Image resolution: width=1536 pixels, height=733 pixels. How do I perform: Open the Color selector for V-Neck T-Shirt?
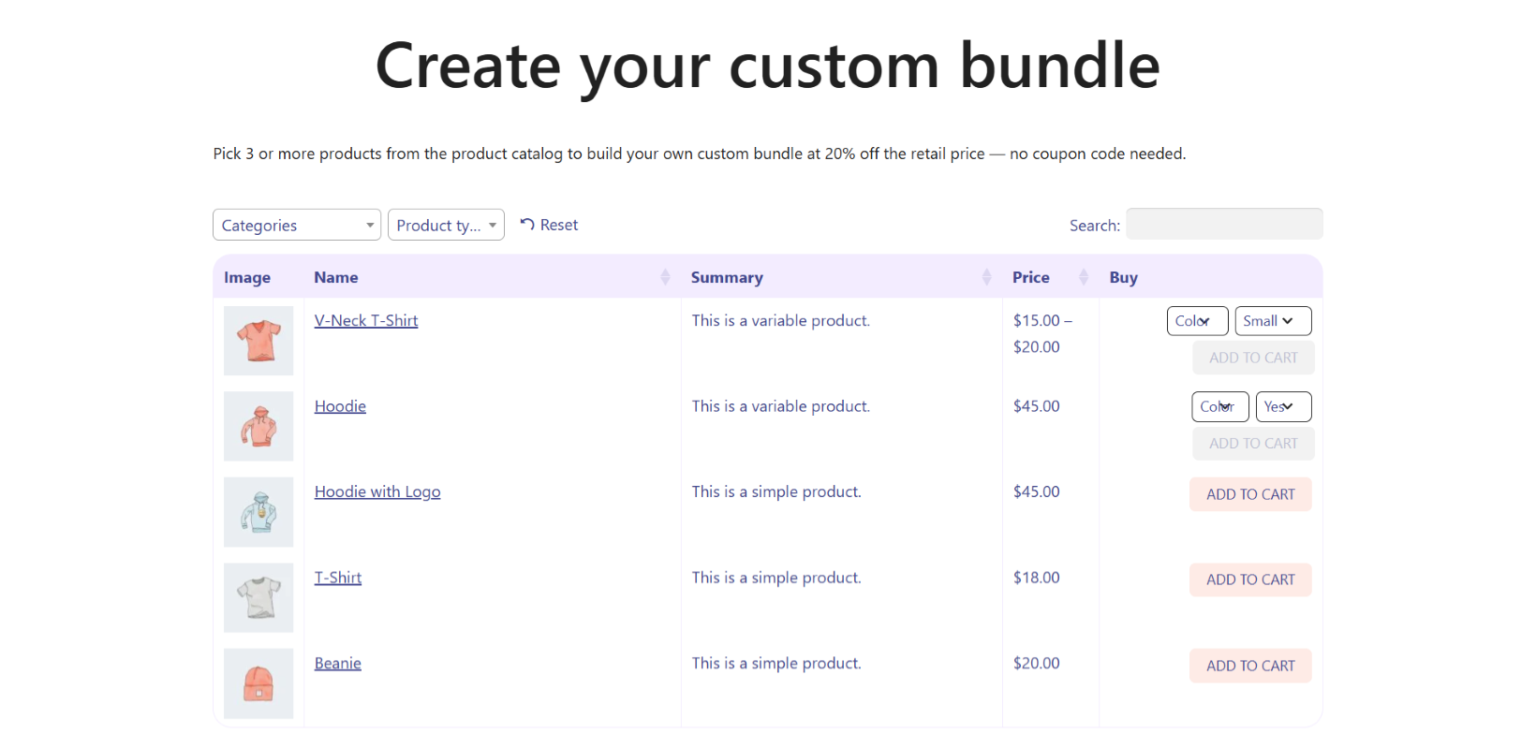coord(1197,320)
